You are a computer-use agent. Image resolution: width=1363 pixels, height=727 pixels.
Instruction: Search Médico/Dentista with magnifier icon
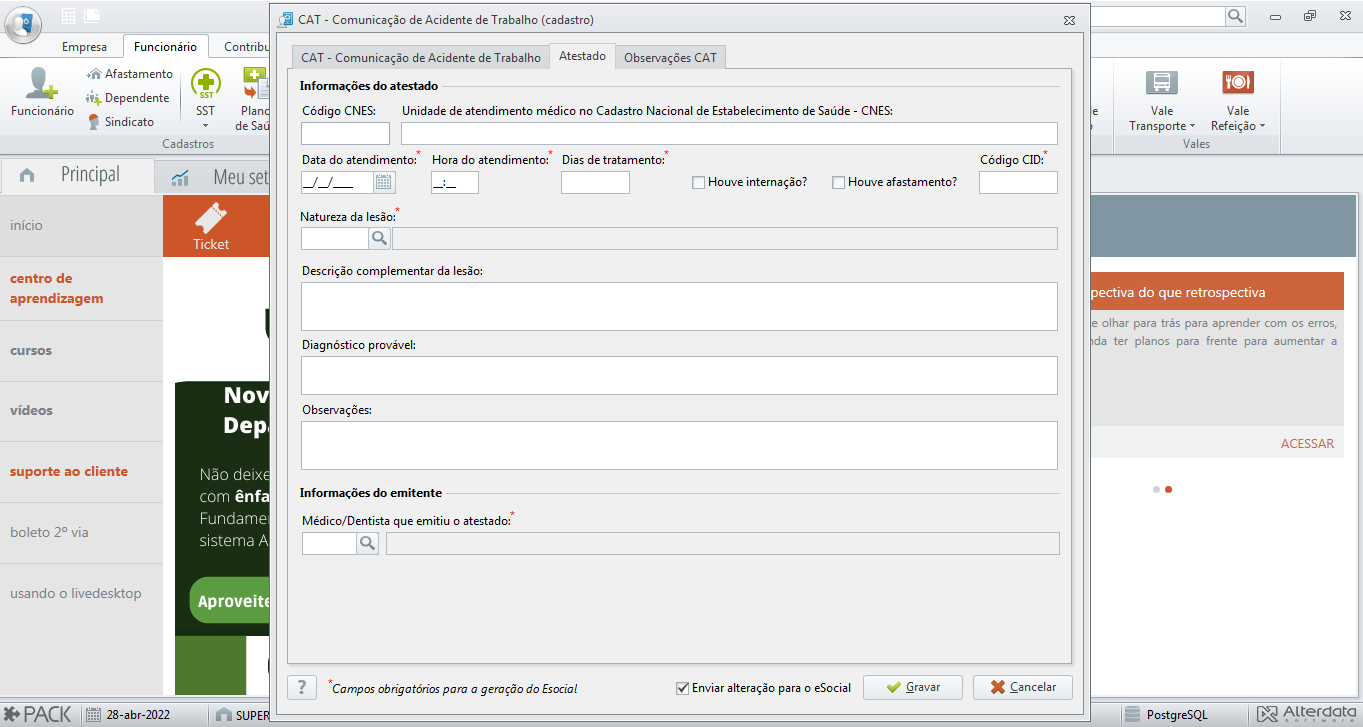pyautogui.click(x=367, y=543)
